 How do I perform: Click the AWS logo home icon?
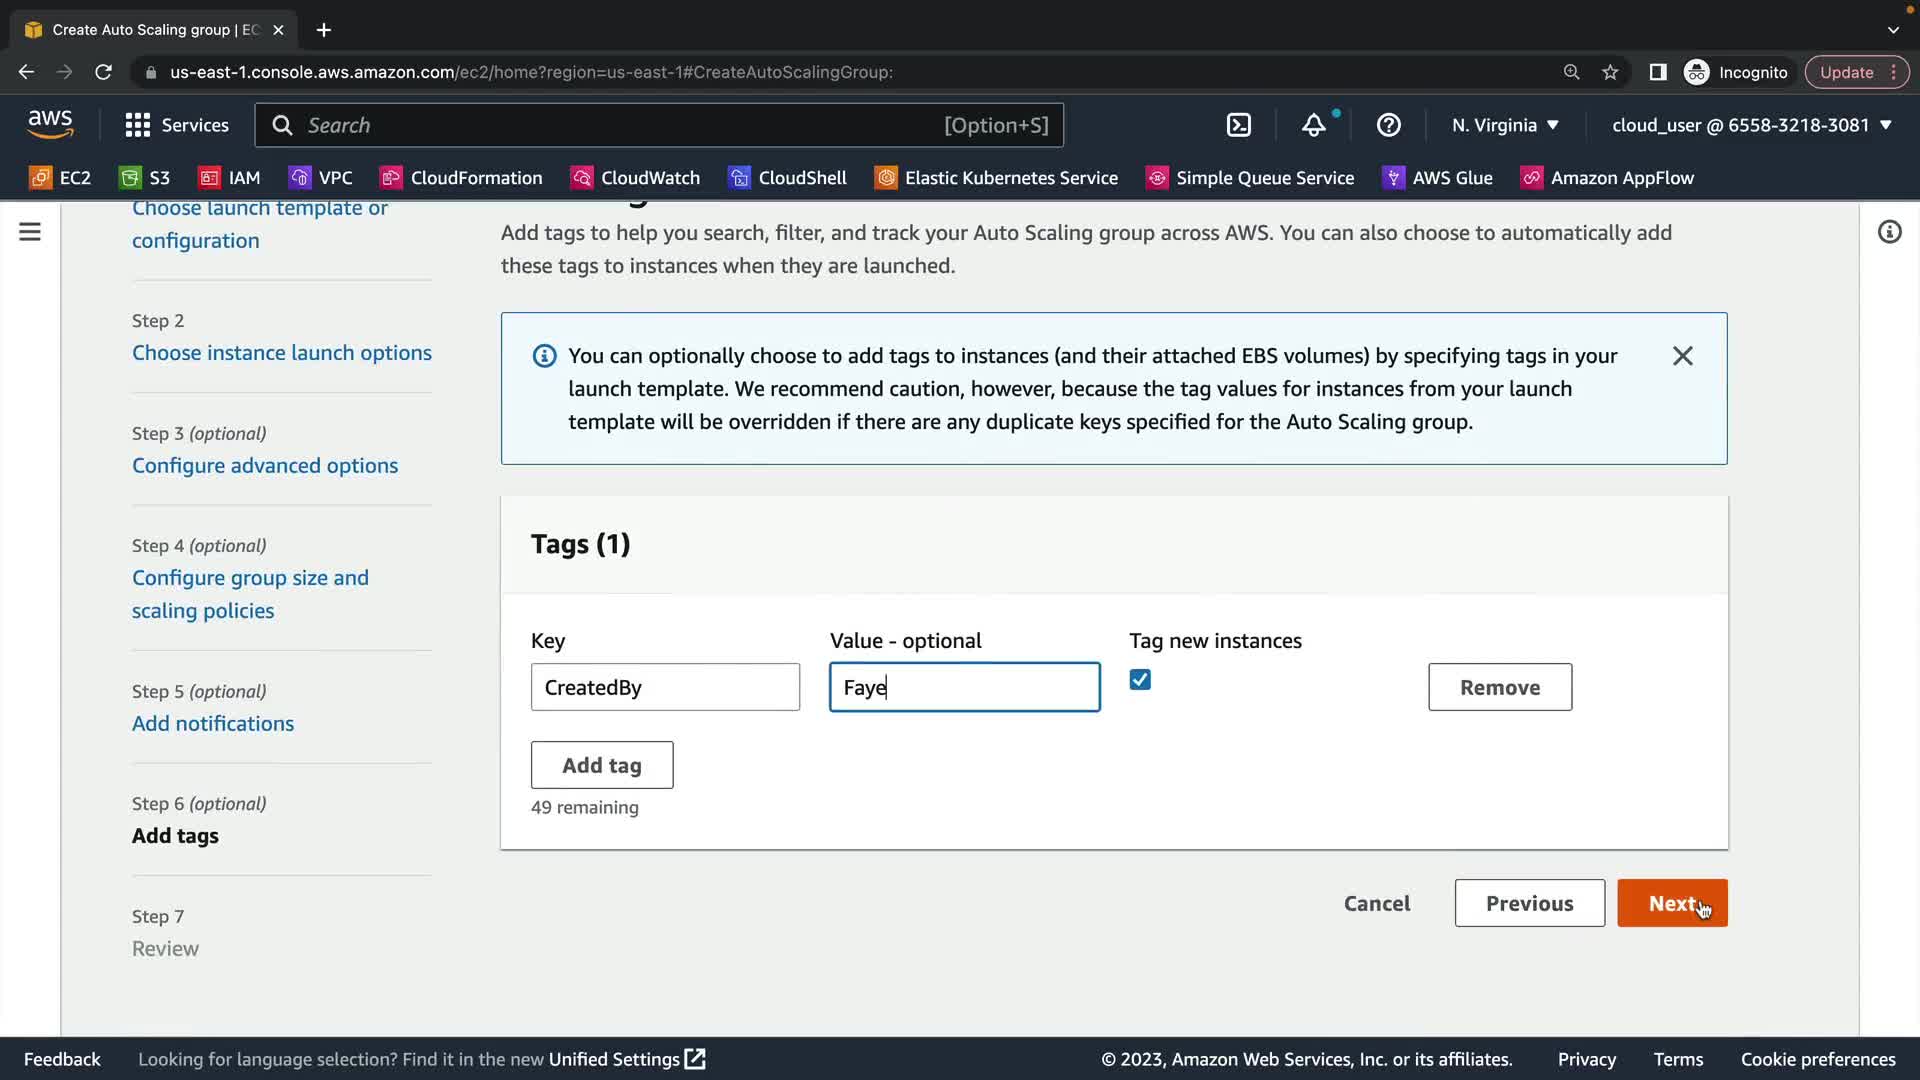[x=50, y=124]
